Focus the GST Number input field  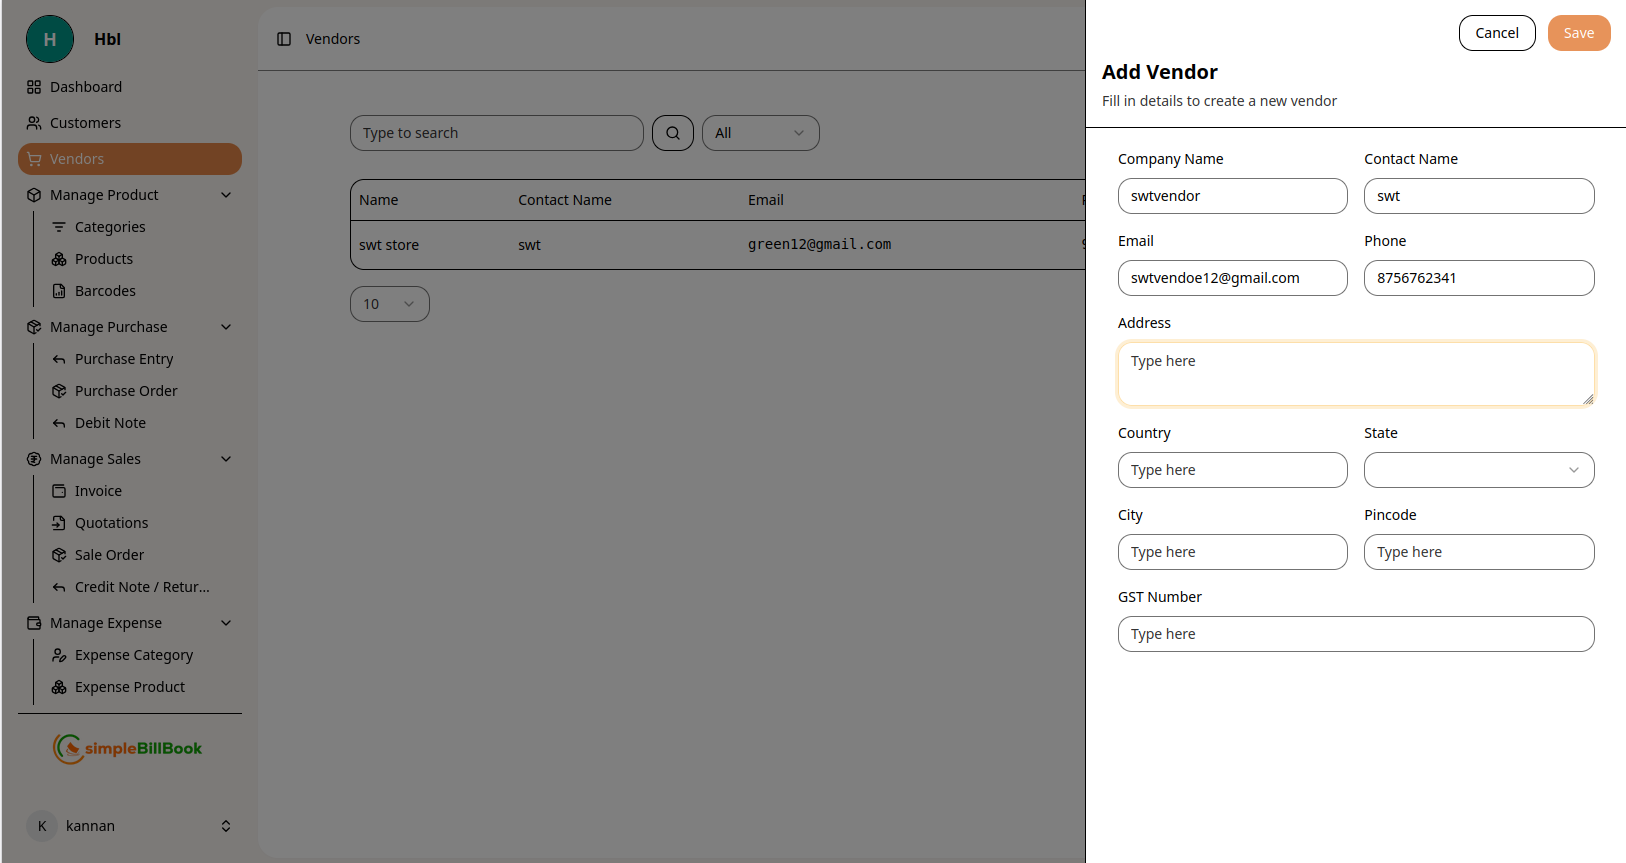(1355, 634)
